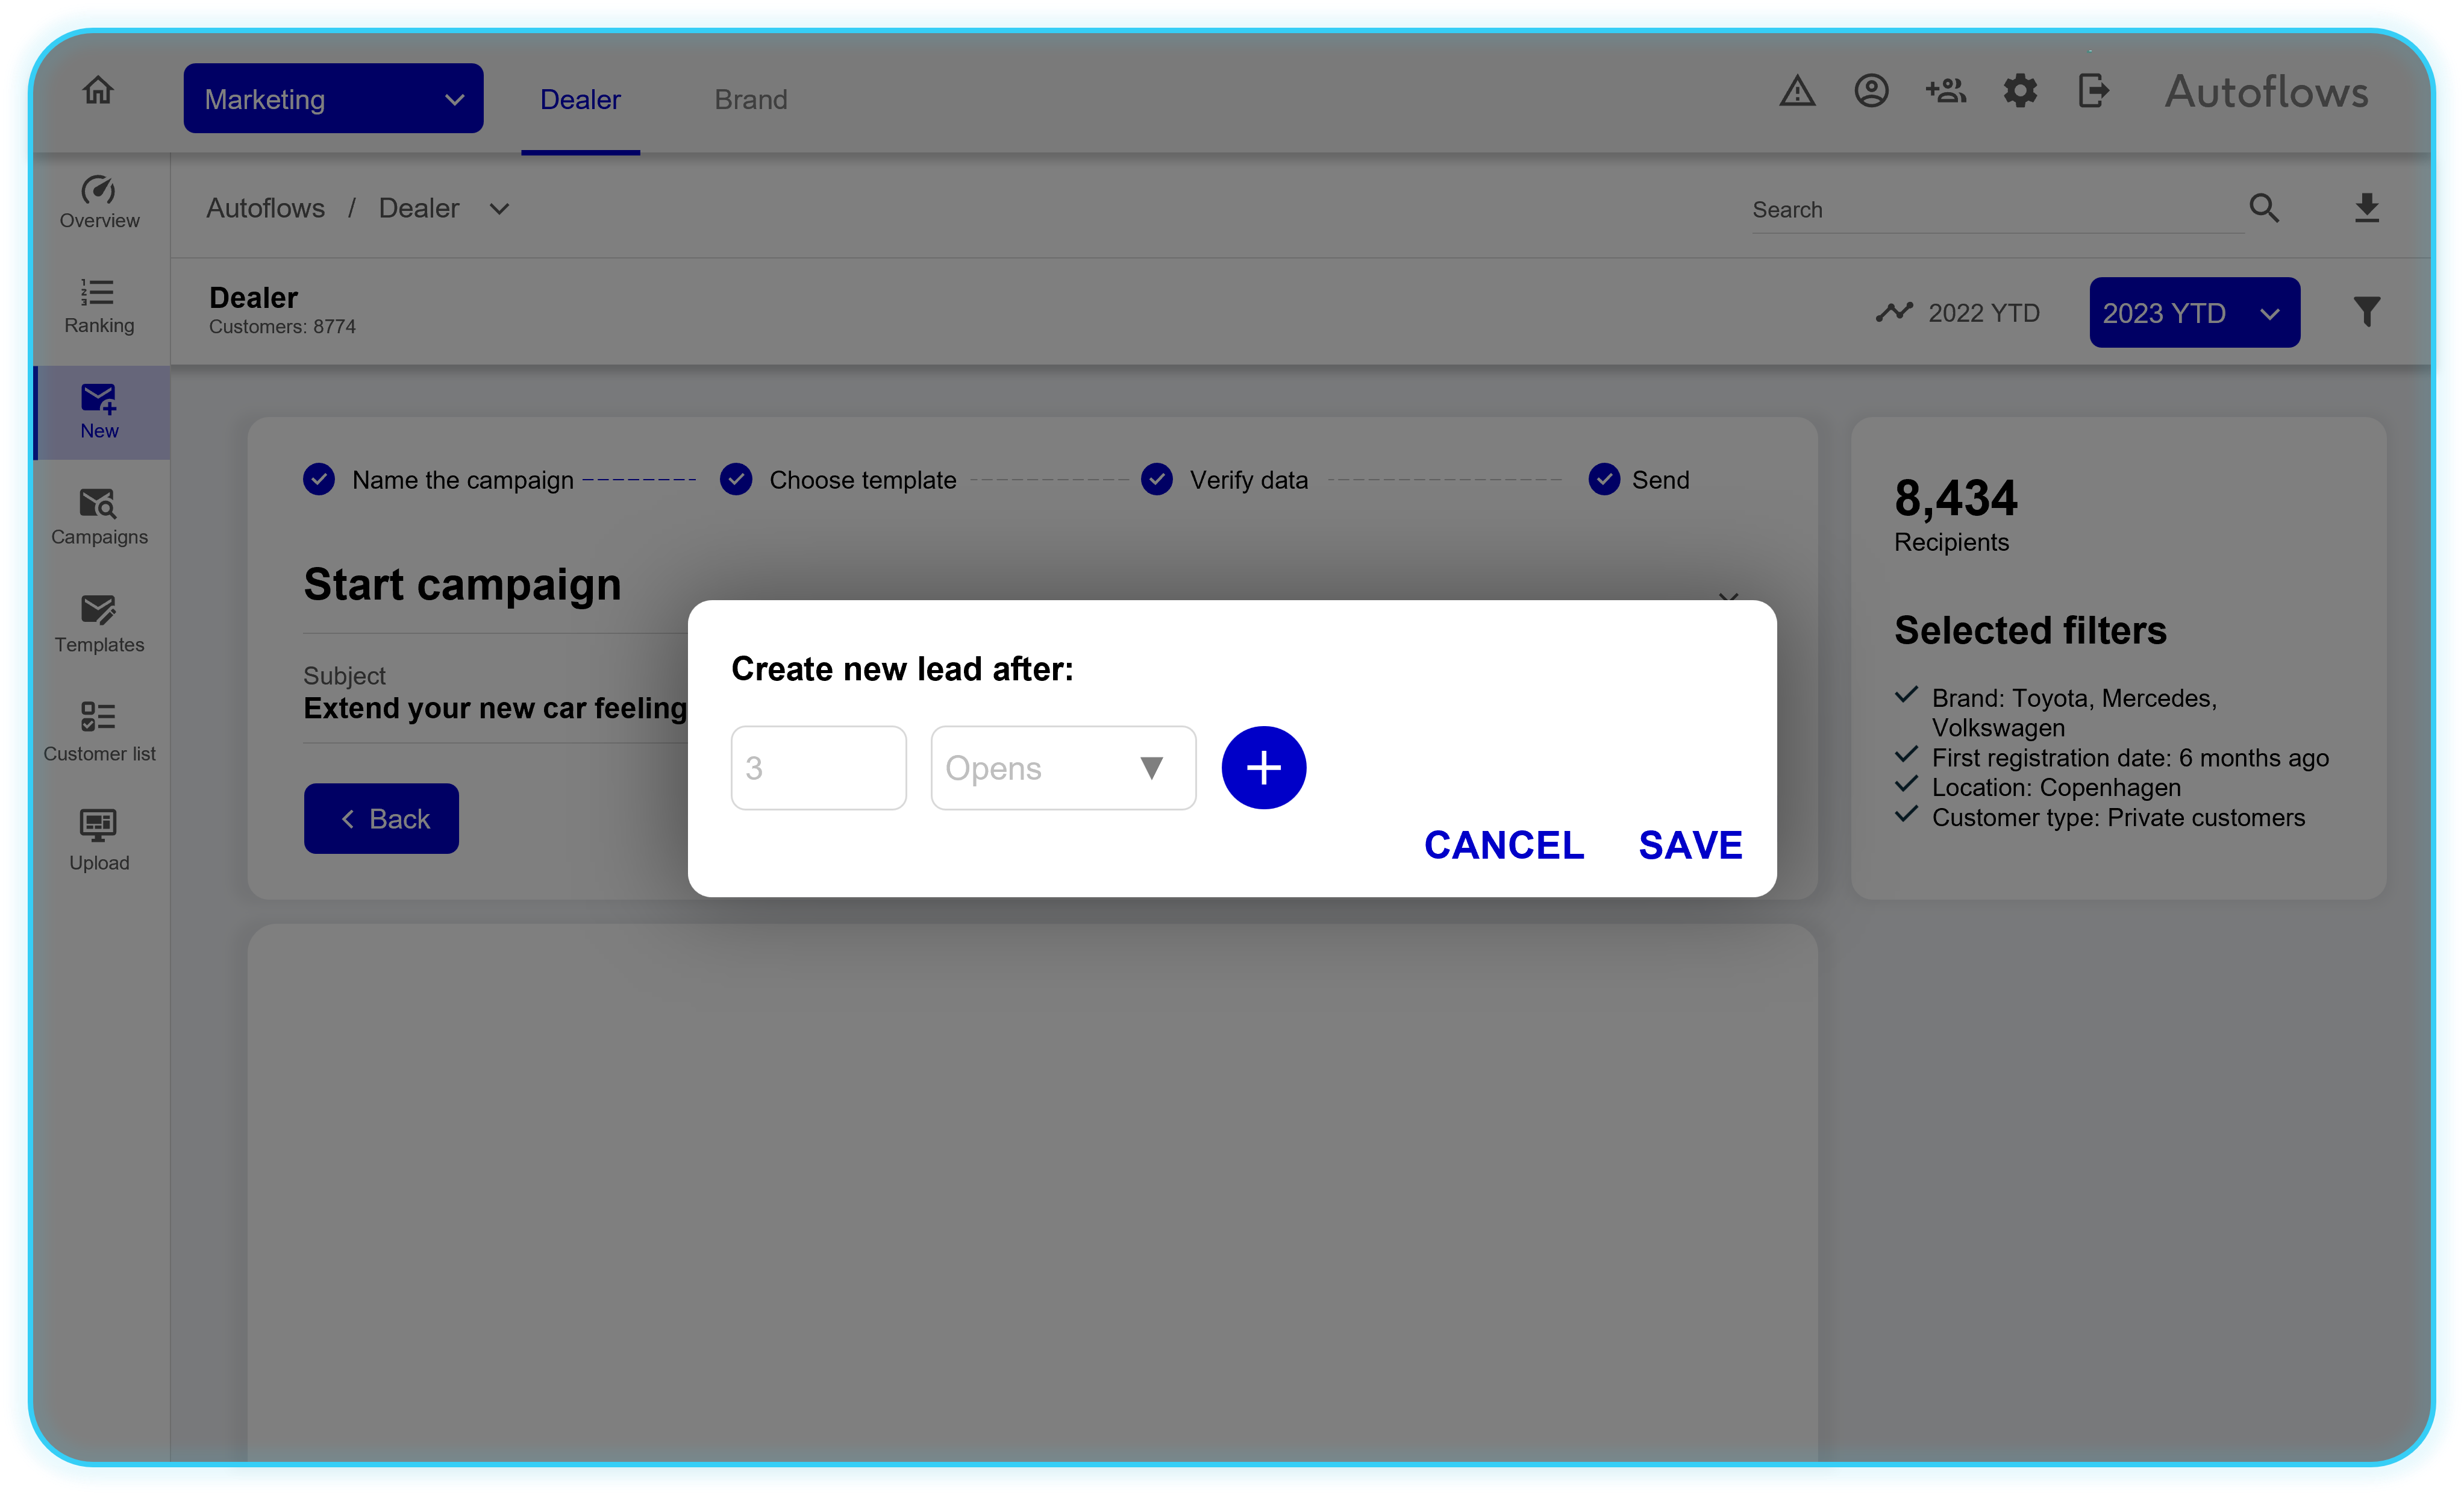Click the number field showing 3
This screenshot has height=1495, width=2464.
[818, 768]
